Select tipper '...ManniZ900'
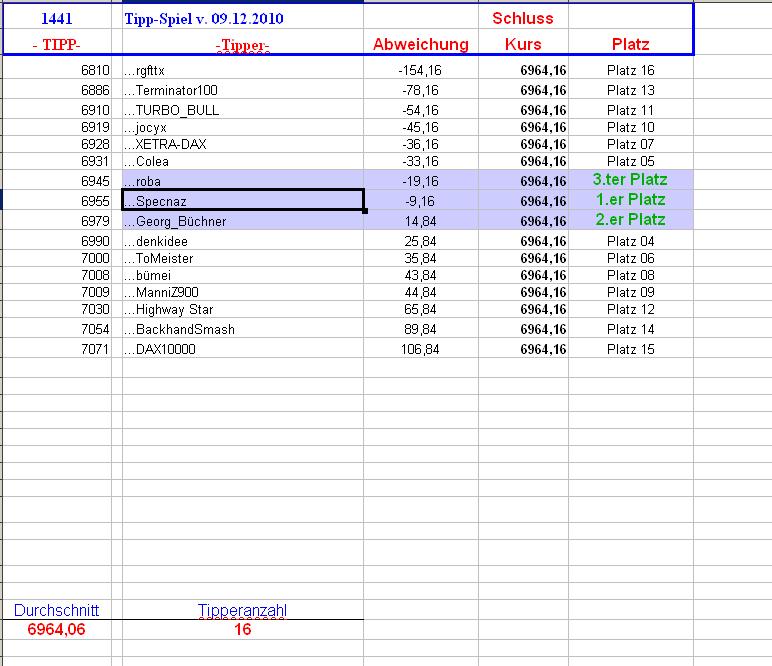The image size is (772, 666). [x=161, y=292]
